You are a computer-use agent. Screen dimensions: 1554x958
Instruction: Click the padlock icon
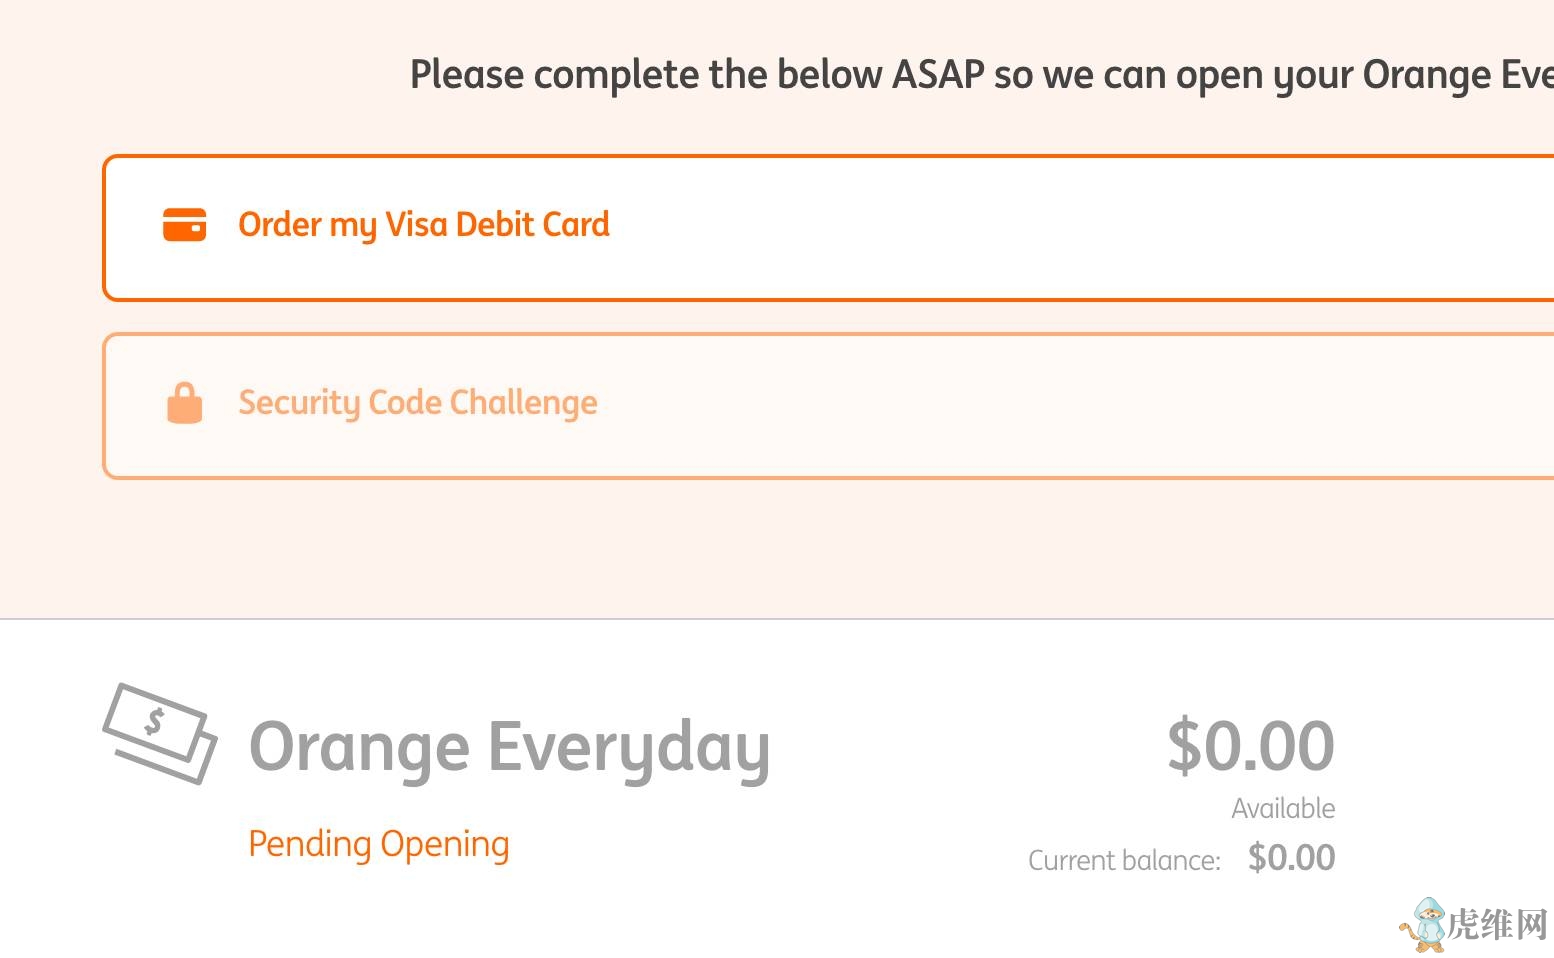(184, 403)
